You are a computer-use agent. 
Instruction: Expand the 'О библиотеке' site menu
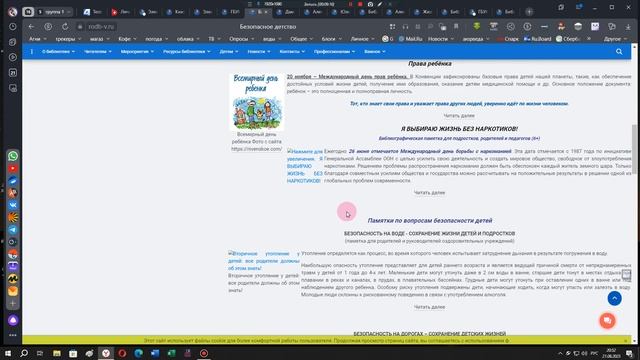click(58, 52)
